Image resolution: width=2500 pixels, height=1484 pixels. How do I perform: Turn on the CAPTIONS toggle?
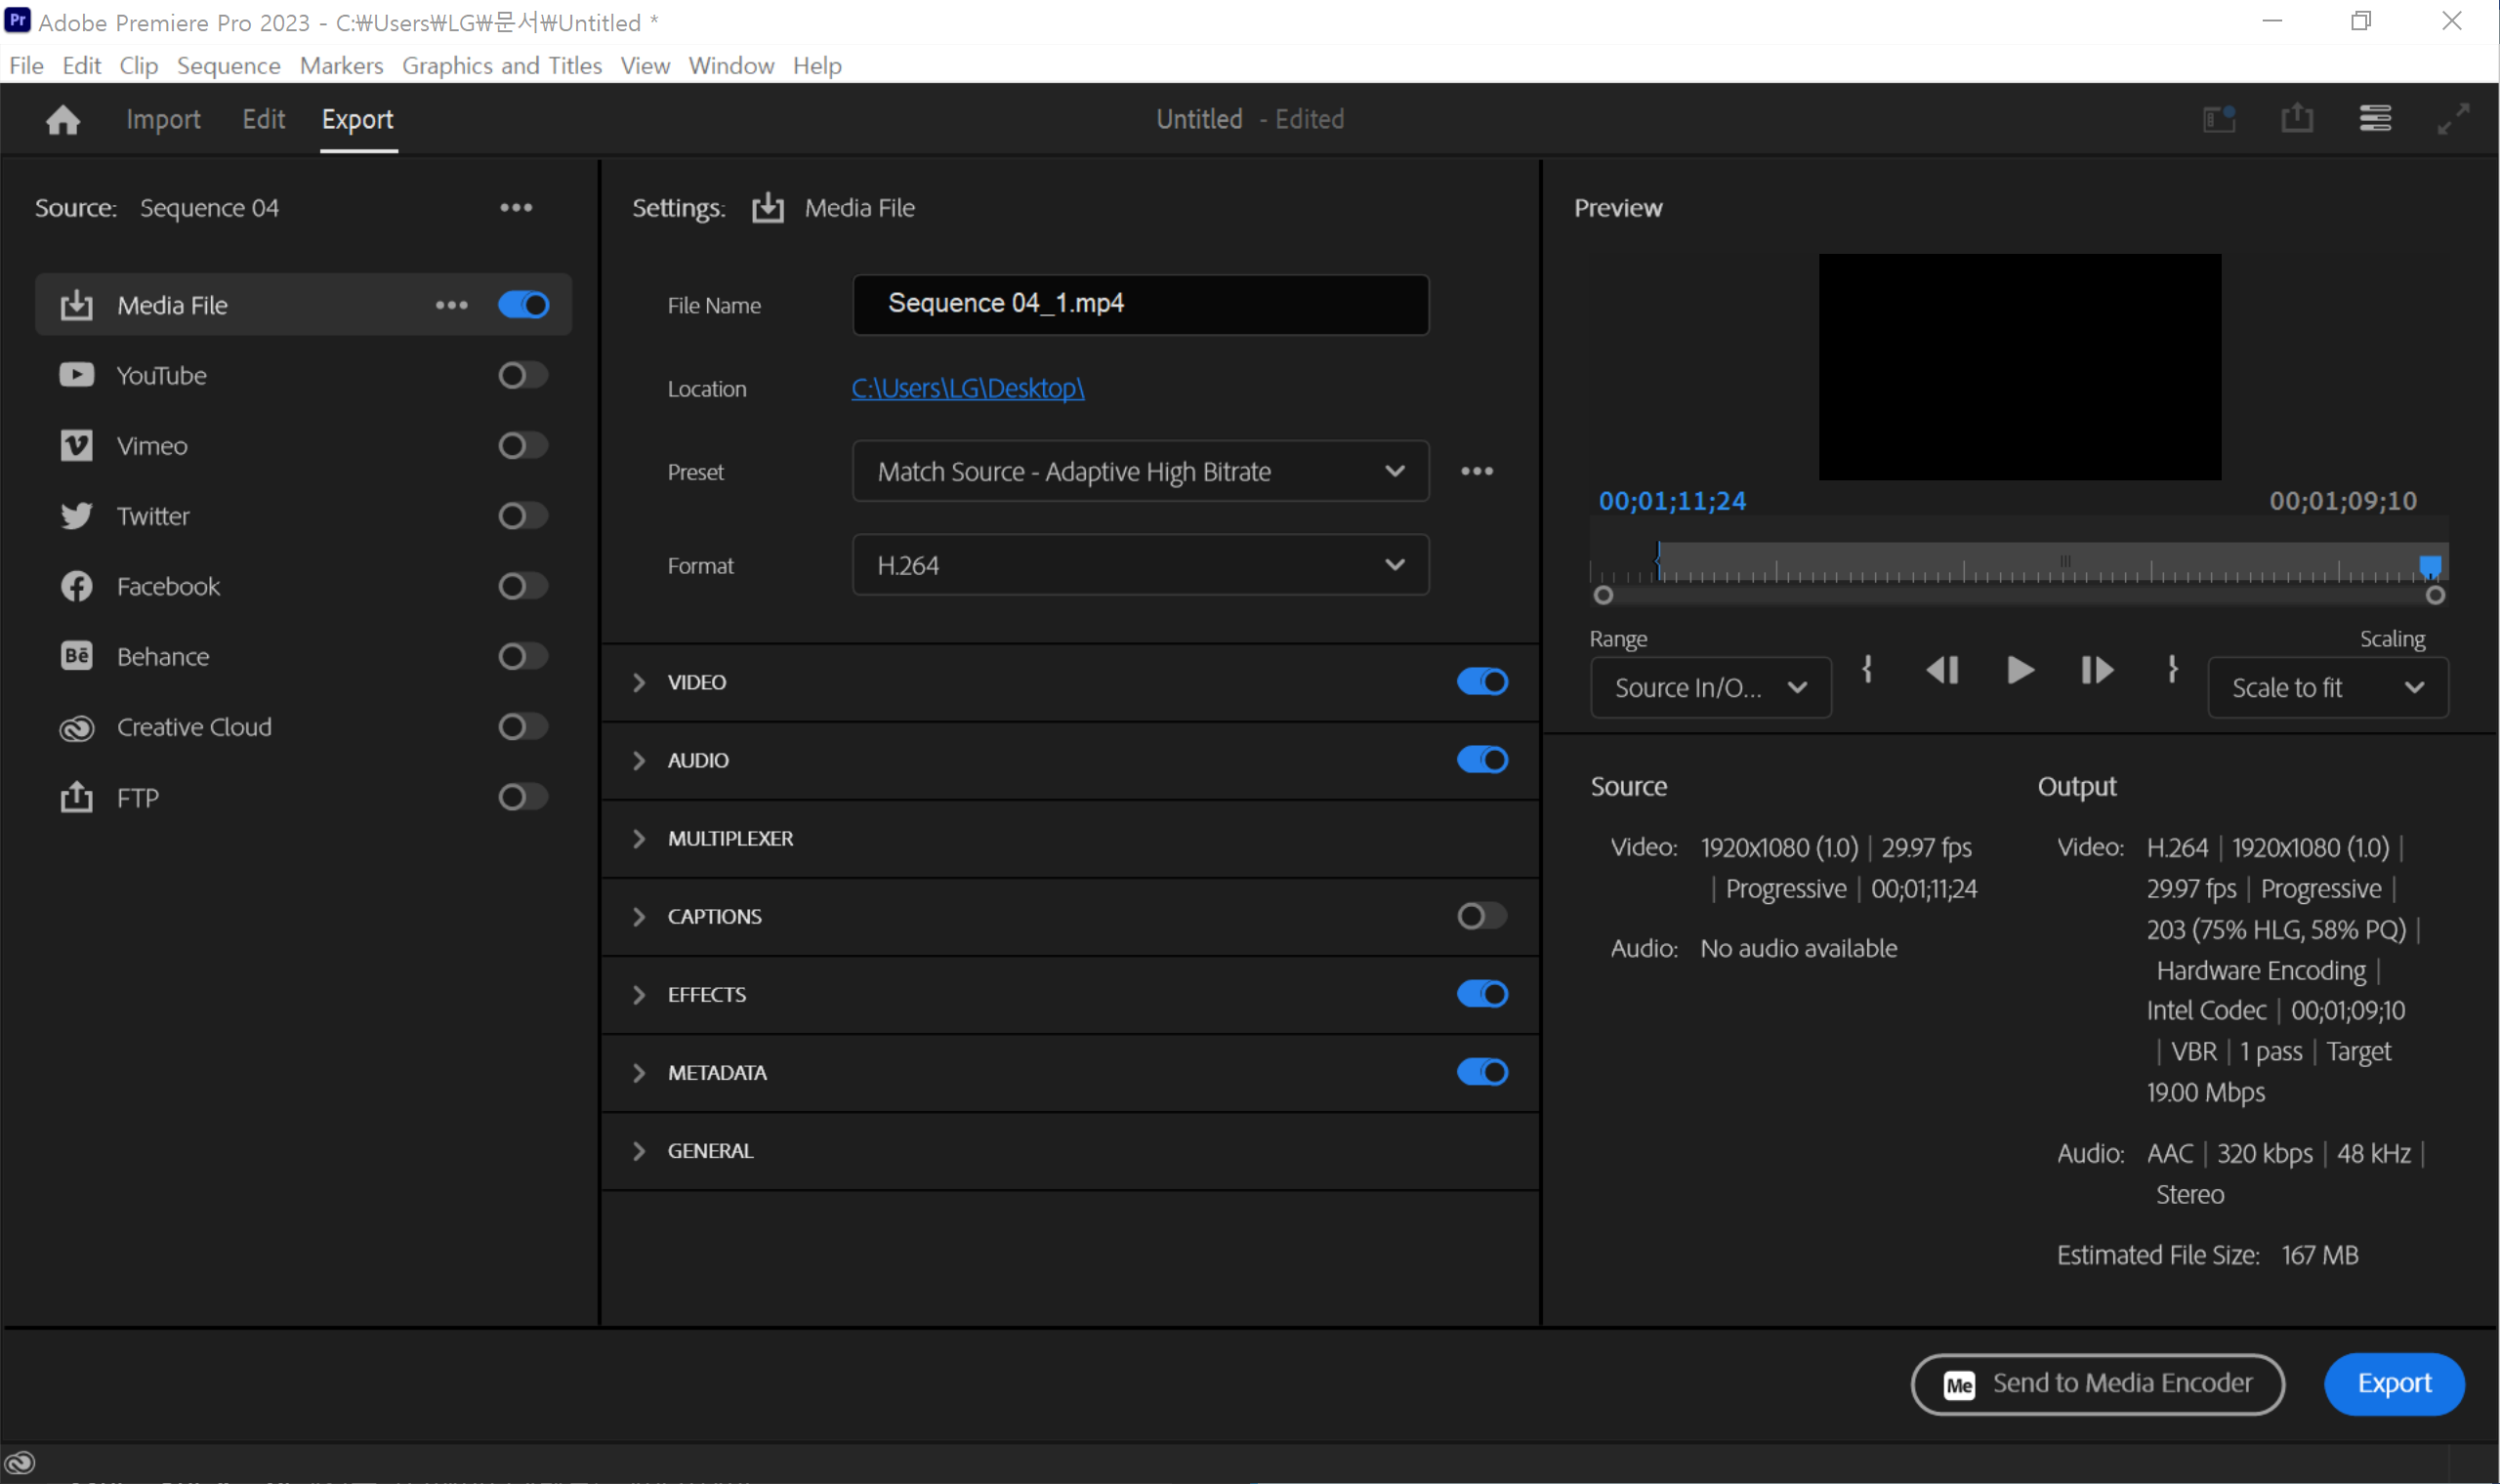tap(1481, 916)
